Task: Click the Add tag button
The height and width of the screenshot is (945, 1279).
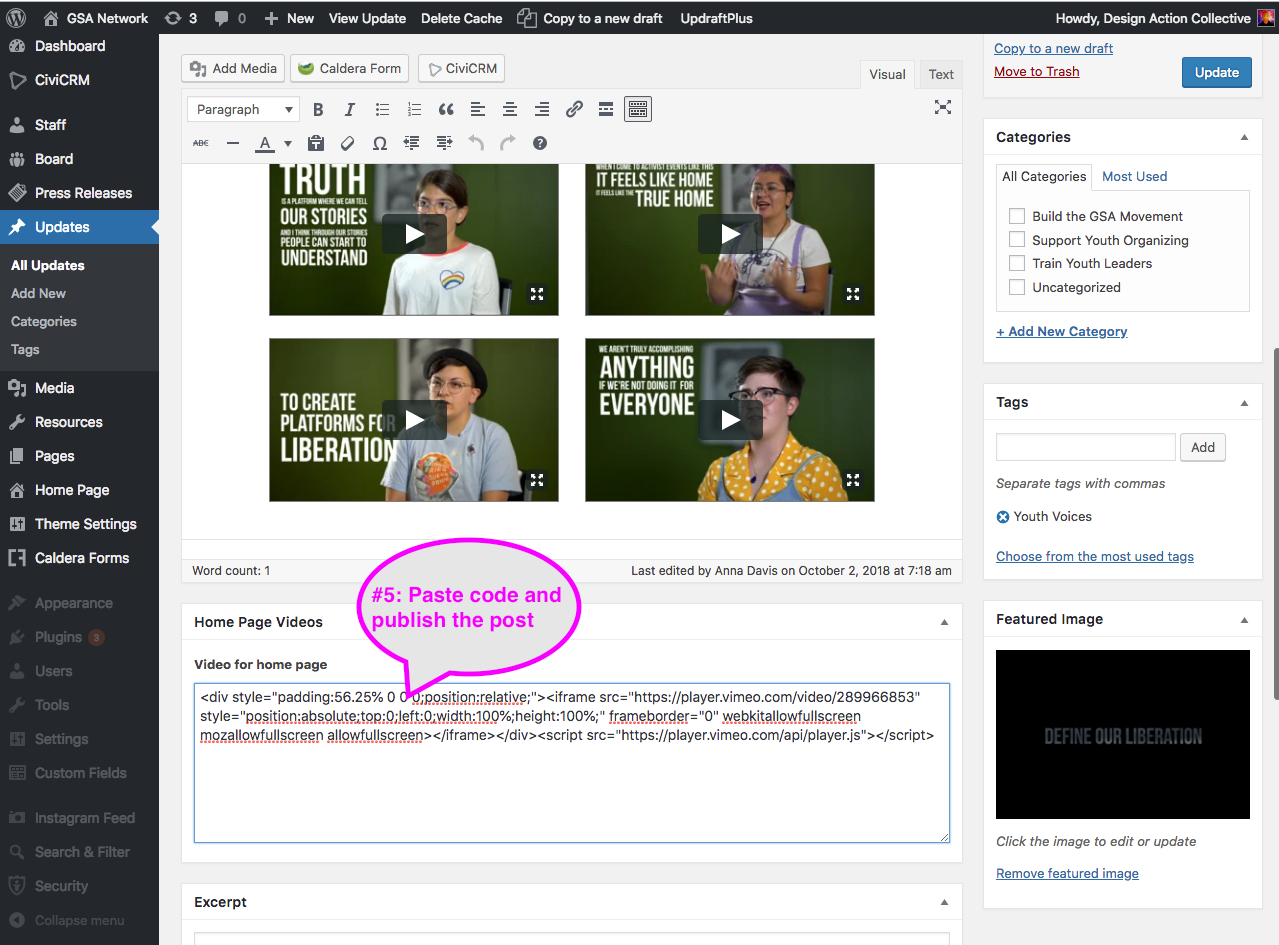Action: (x=1203, y=447)
